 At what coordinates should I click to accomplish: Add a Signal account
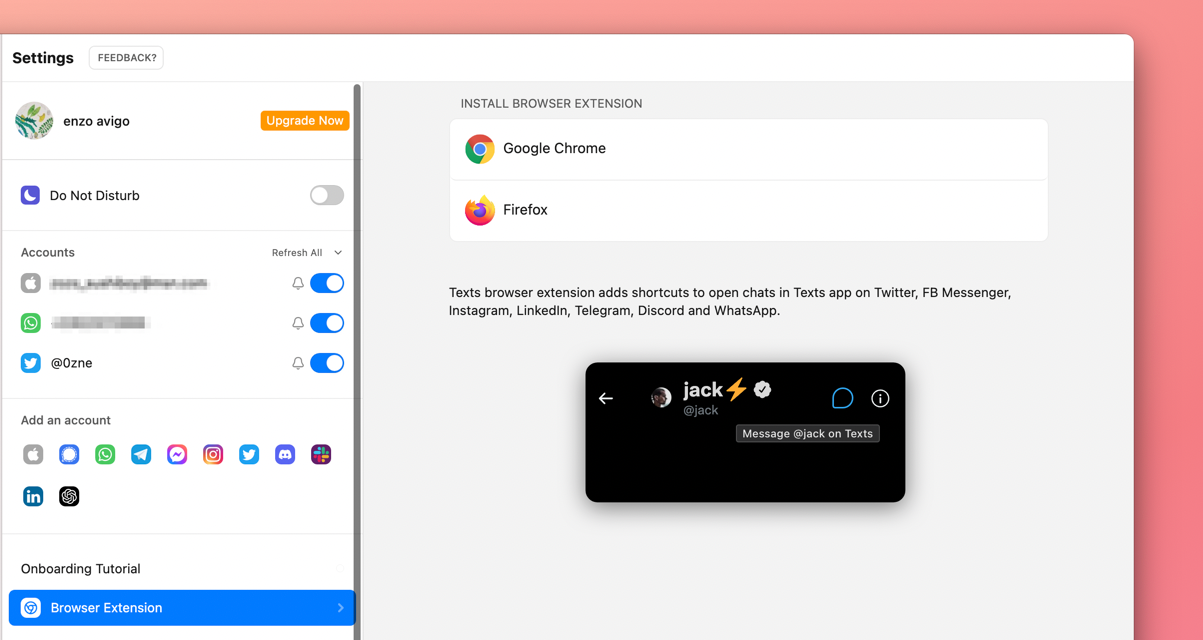coord(69,455)
